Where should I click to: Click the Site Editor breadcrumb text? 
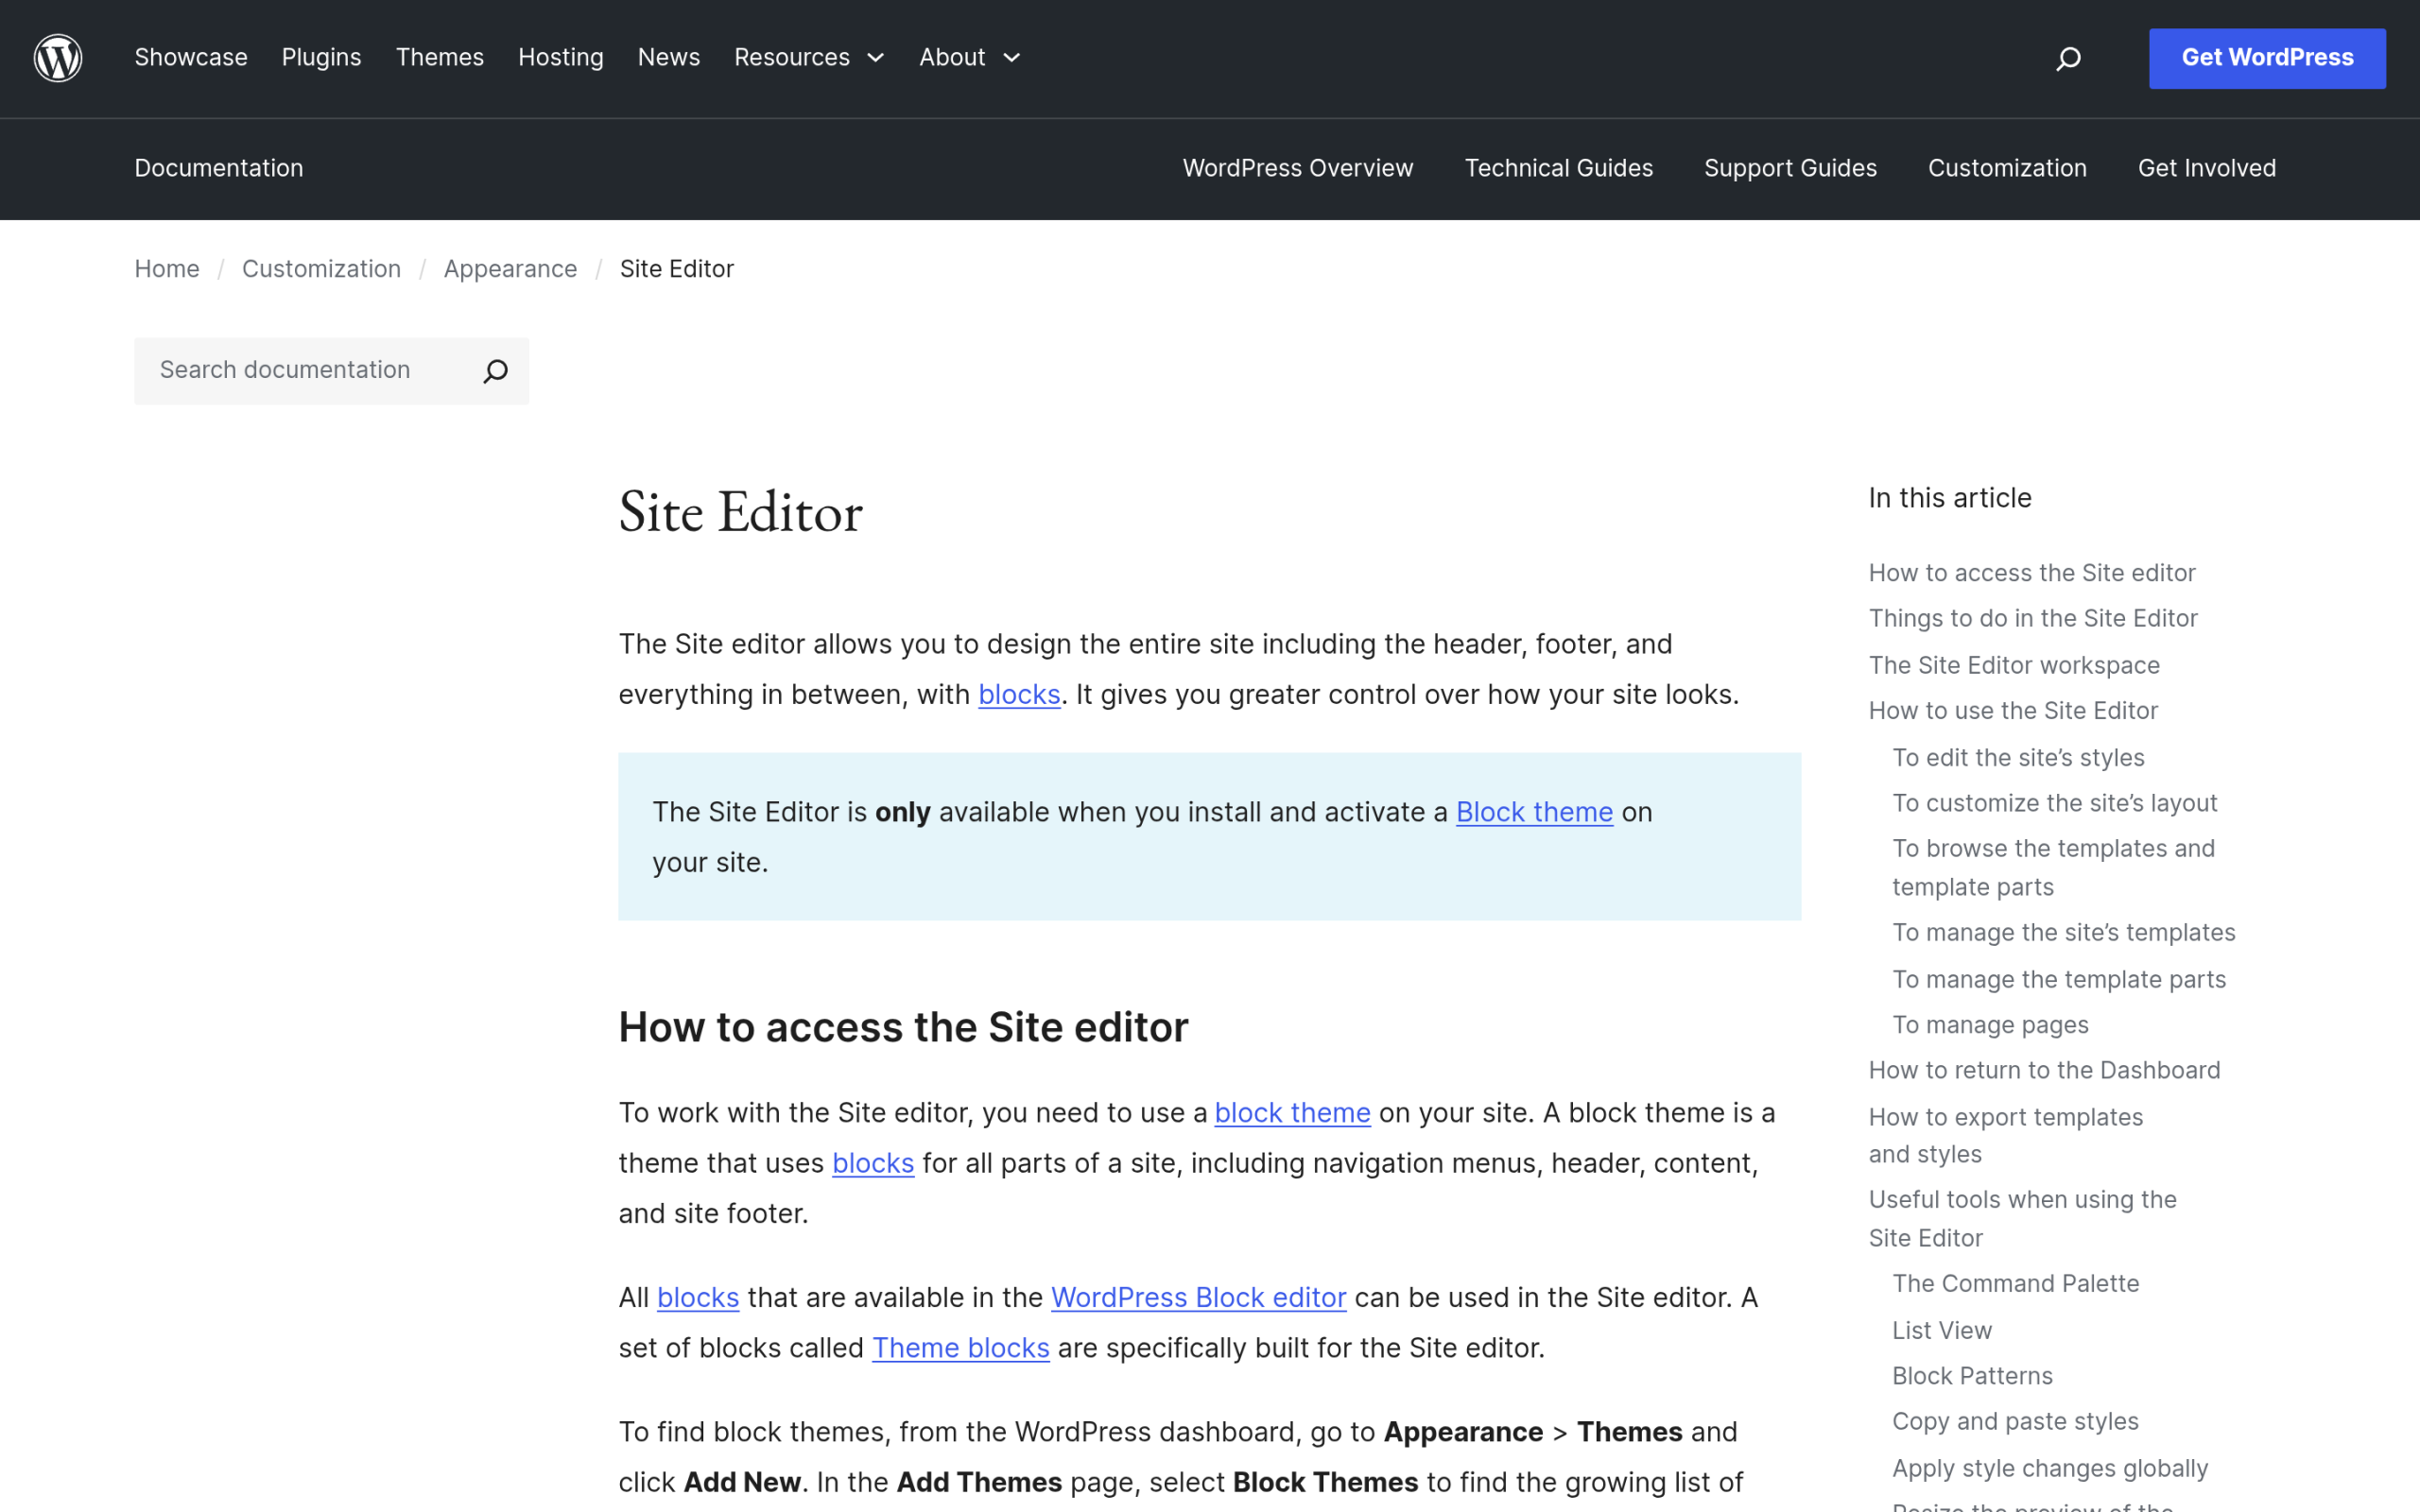point(676,269)
